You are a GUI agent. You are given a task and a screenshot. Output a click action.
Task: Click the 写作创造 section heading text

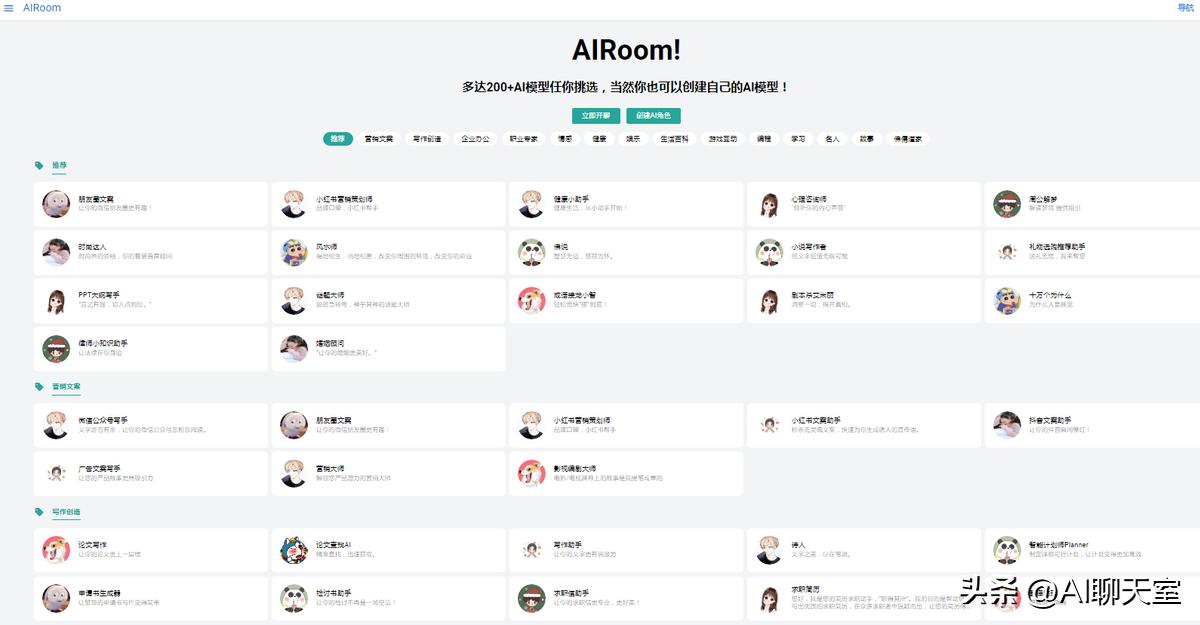coord(66,512)
